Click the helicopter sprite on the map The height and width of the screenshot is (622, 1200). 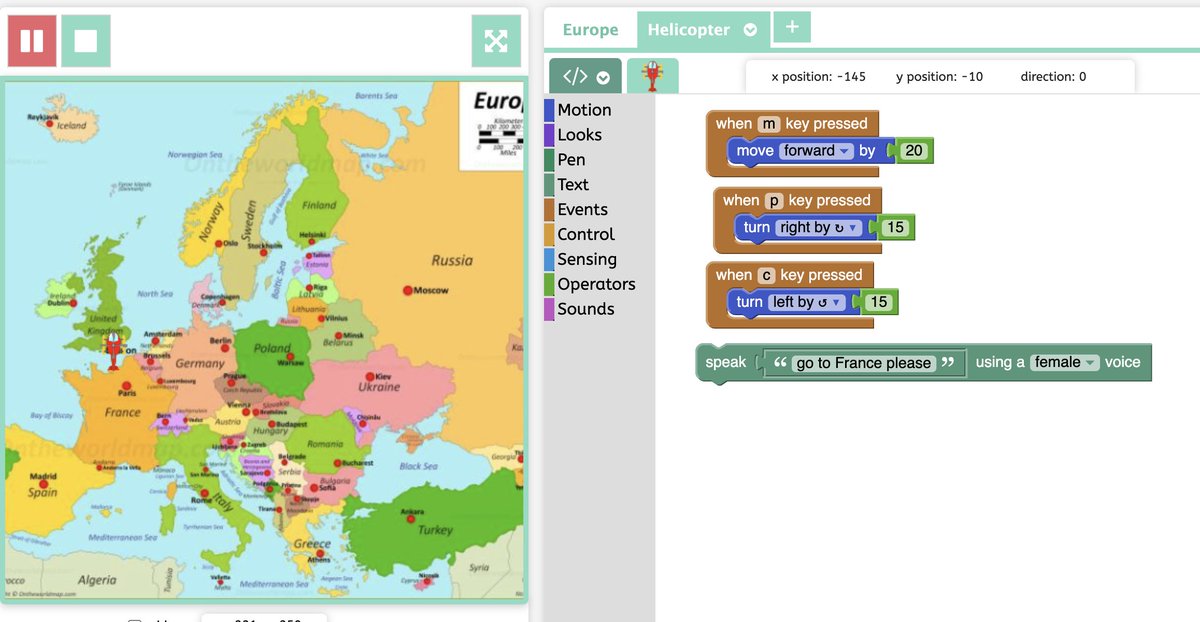pyautogui.click(x=114, y=350)
